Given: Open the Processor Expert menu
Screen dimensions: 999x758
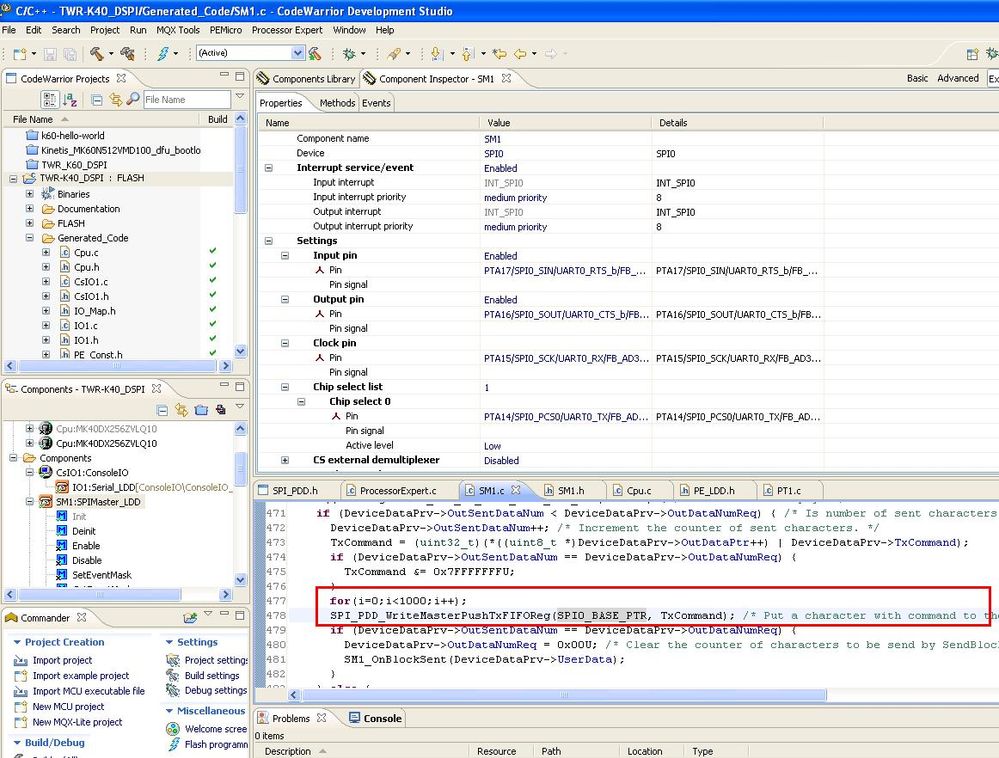Looking at the screenshot, I should (287, 30).
